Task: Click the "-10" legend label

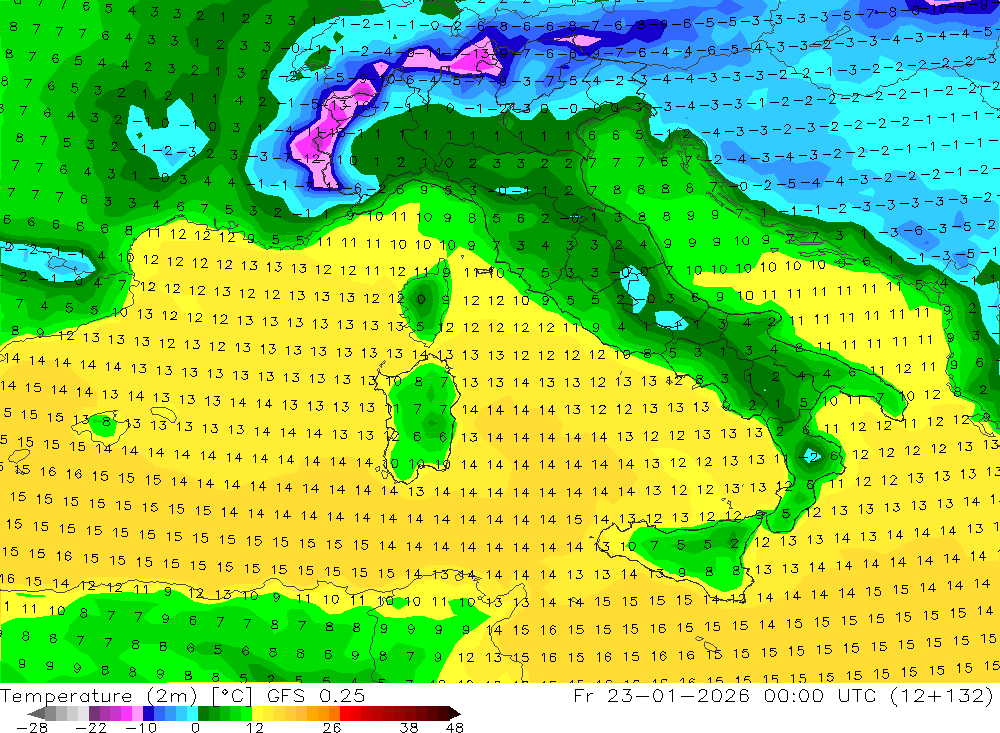Action: [141, 727]
